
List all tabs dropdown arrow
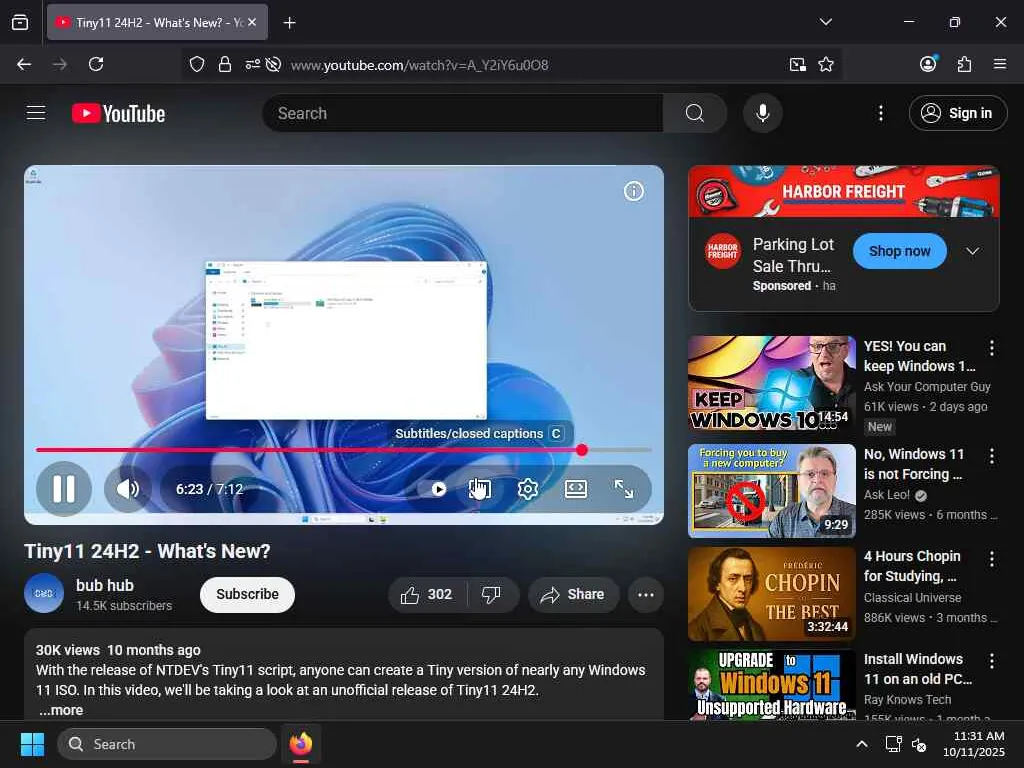click(x=825, y=22)
